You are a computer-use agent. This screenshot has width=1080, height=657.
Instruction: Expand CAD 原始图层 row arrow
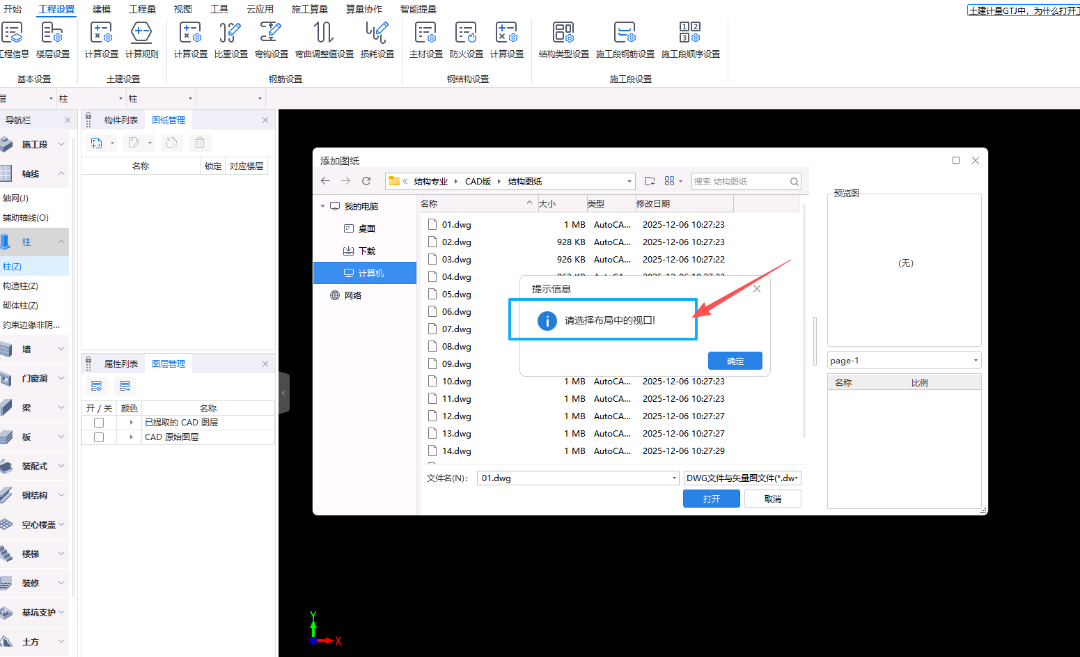[131, 437]
